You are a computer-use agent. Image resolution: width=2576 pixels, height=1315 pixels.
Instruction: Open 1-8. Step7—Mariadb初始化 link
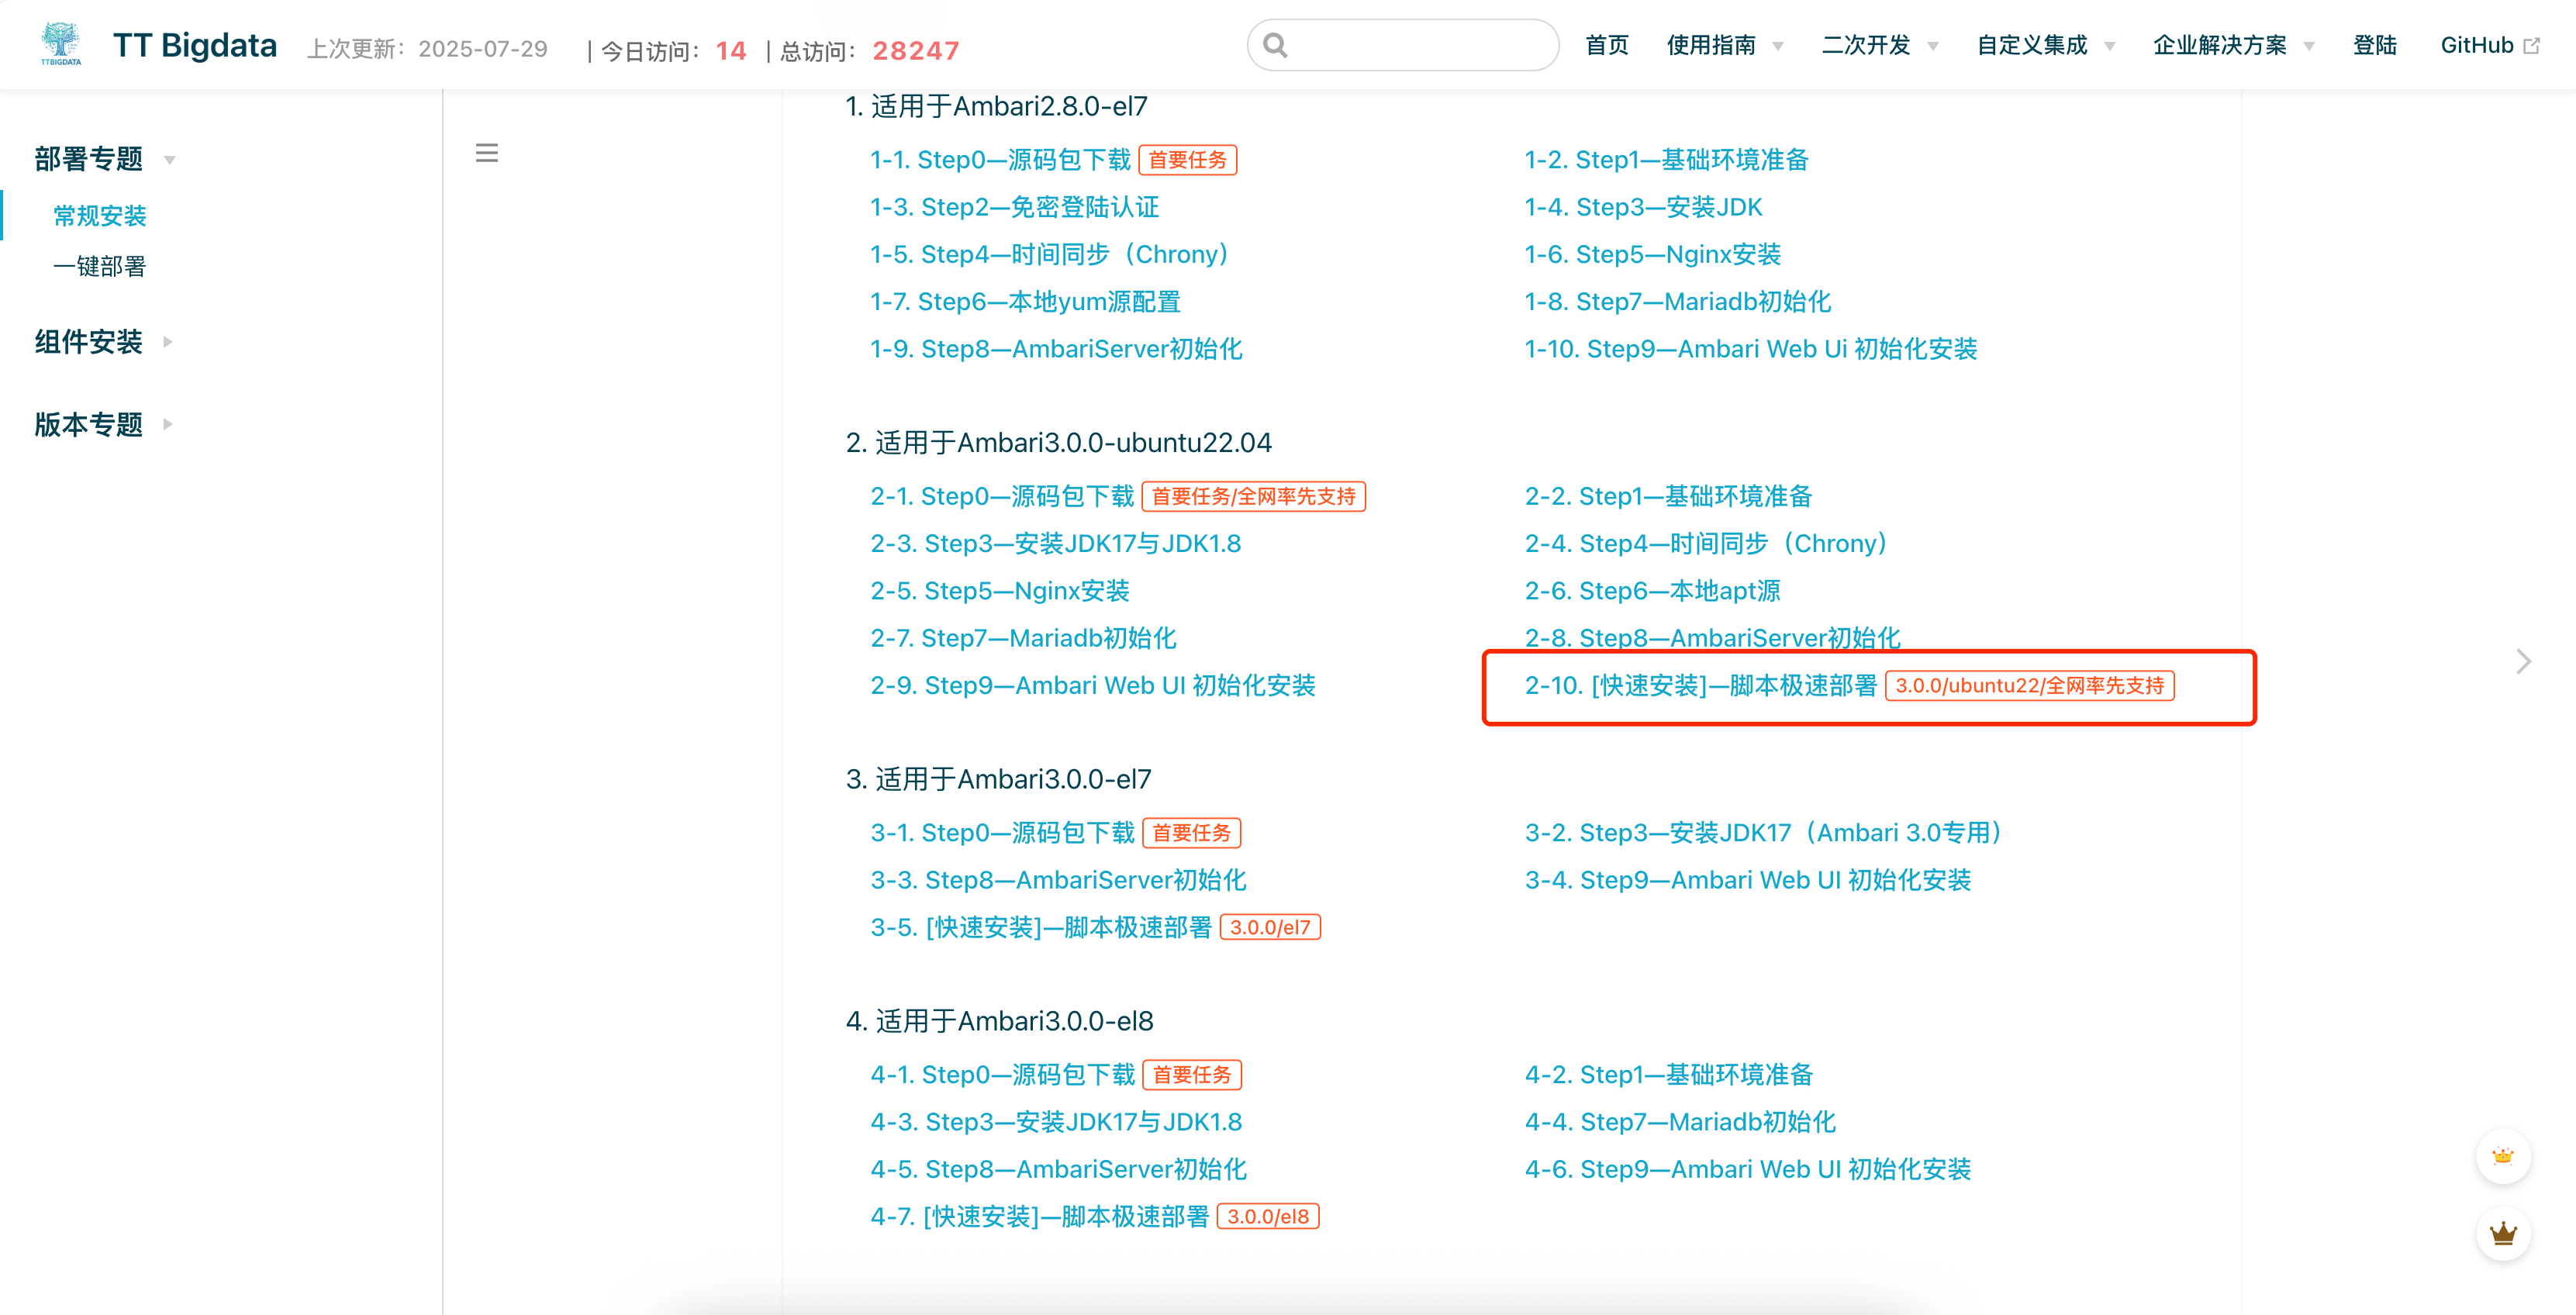coord(1677,301)
